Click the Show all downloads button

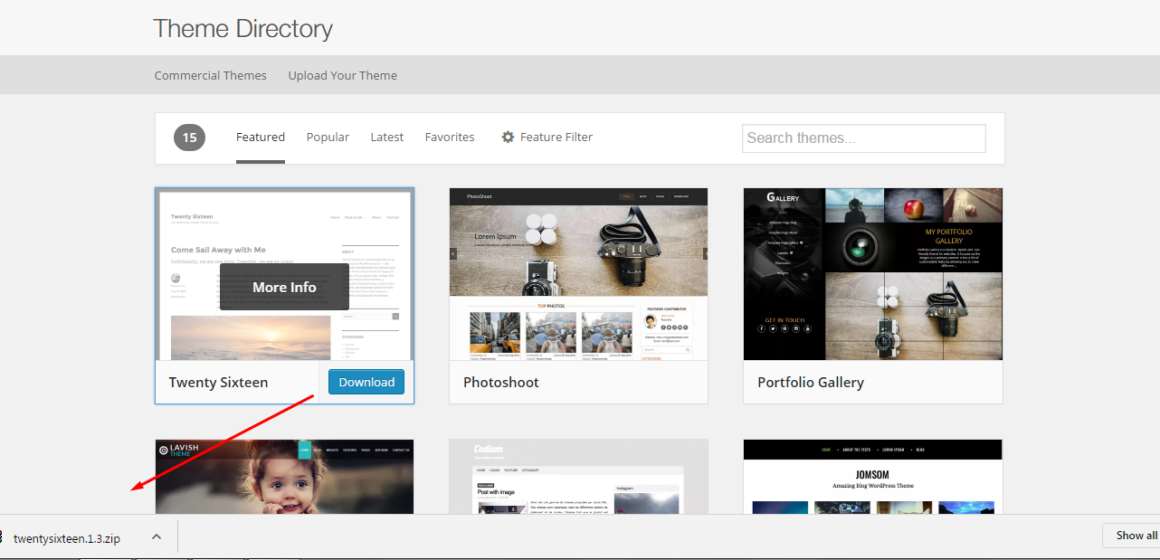[x=1131, y=536]
